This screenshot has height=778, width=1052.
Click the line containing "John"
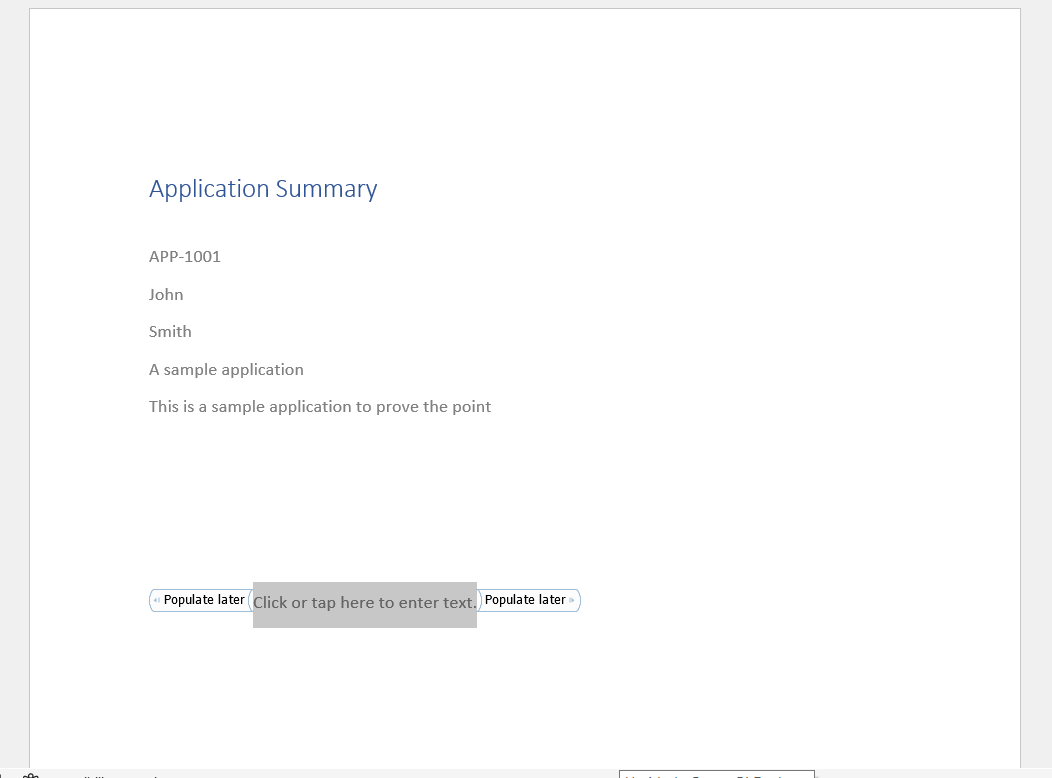click(x=166, y=294)
